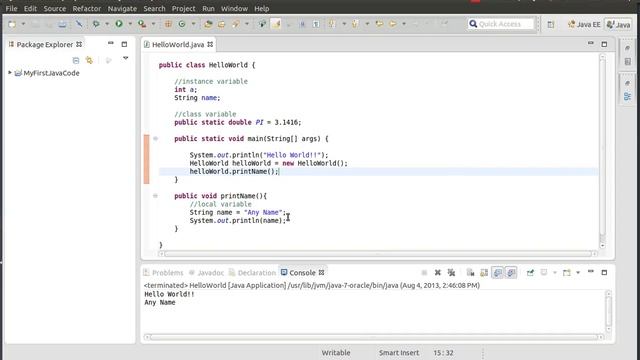
Task: Click in the Quick Access field
Action: tap(501, 24)
